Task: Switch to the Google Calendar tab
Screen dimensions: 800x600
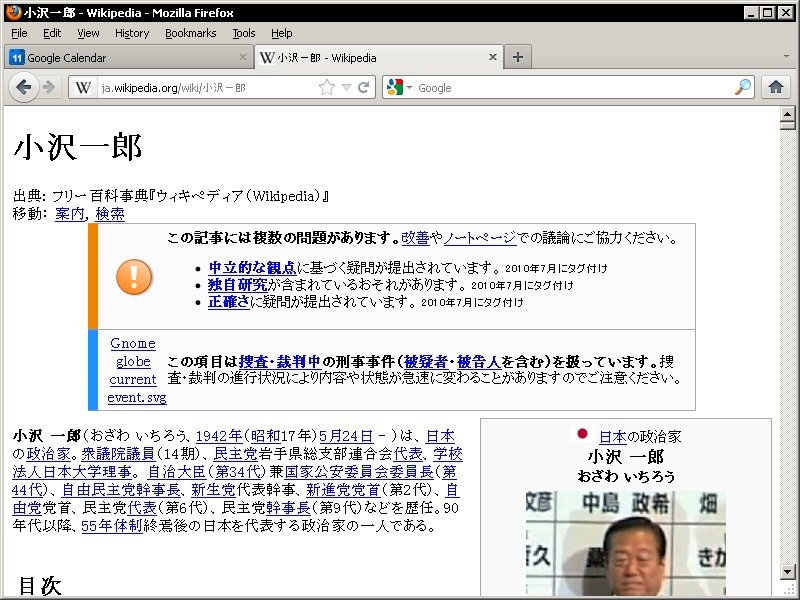Action: click(x=120, y=58)
